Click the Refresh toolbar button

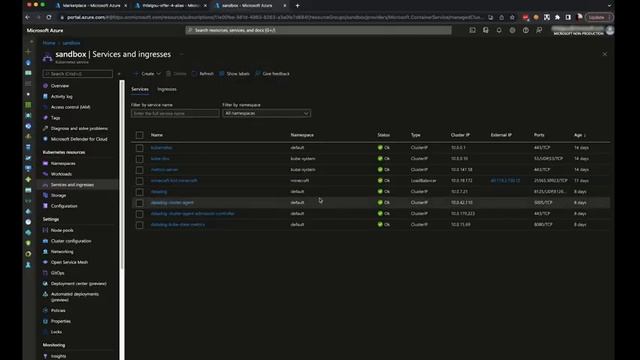click(203, 73)
